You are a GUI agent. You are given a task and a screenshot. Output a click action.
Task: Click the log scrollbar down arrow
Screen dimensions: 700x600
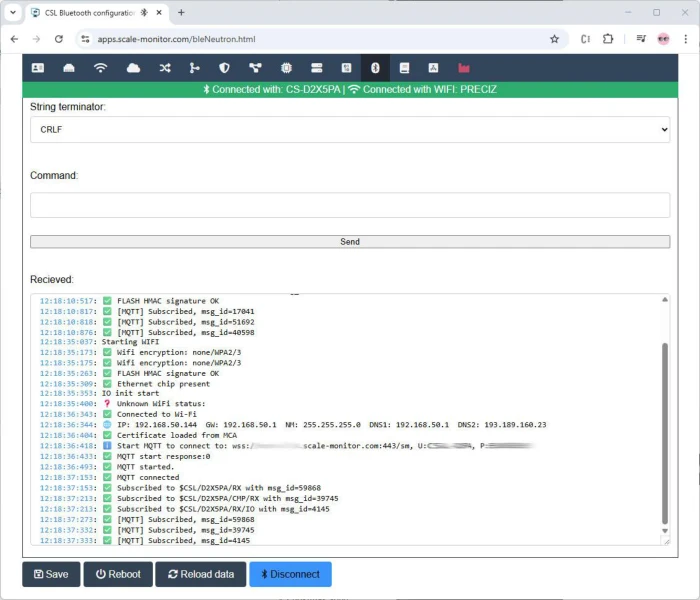point(665,531)
